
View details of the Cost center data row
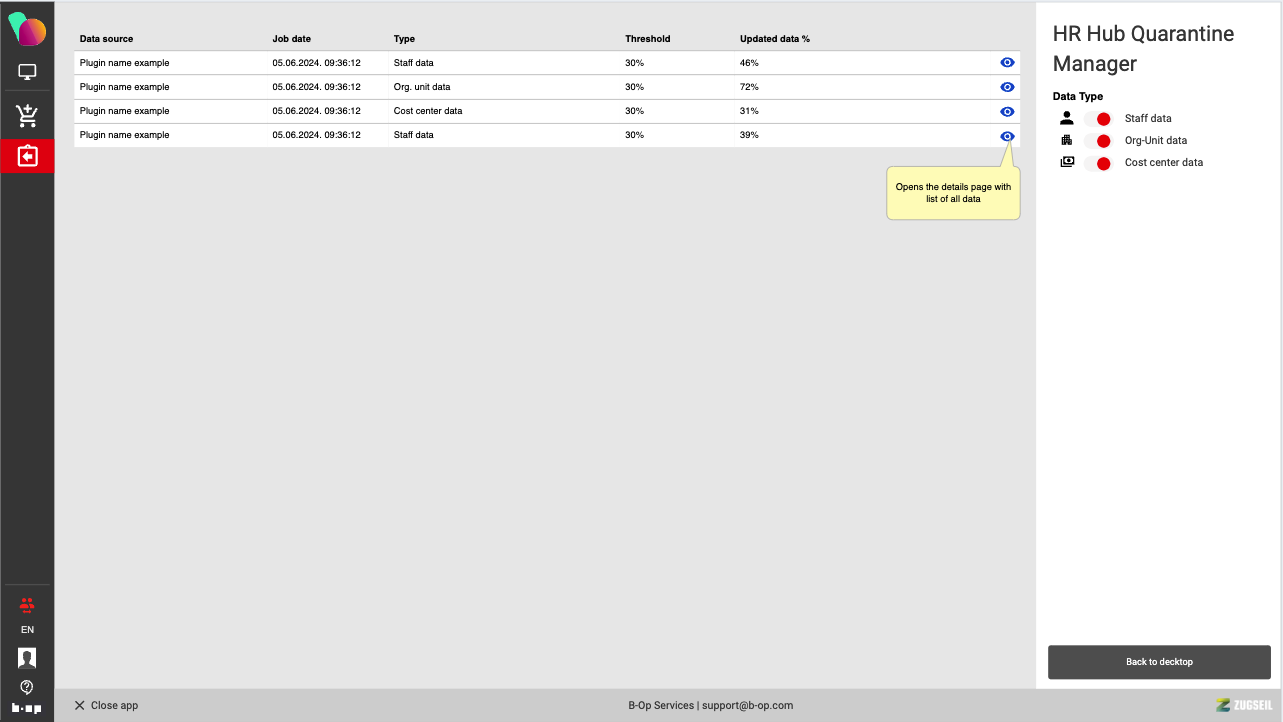1007,112
